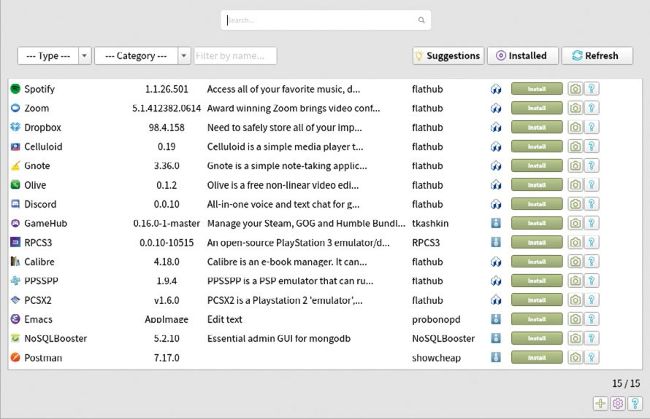Click the AppImage package icon for GameHub
The image size is (650, 419).
[x=495, y=223]
